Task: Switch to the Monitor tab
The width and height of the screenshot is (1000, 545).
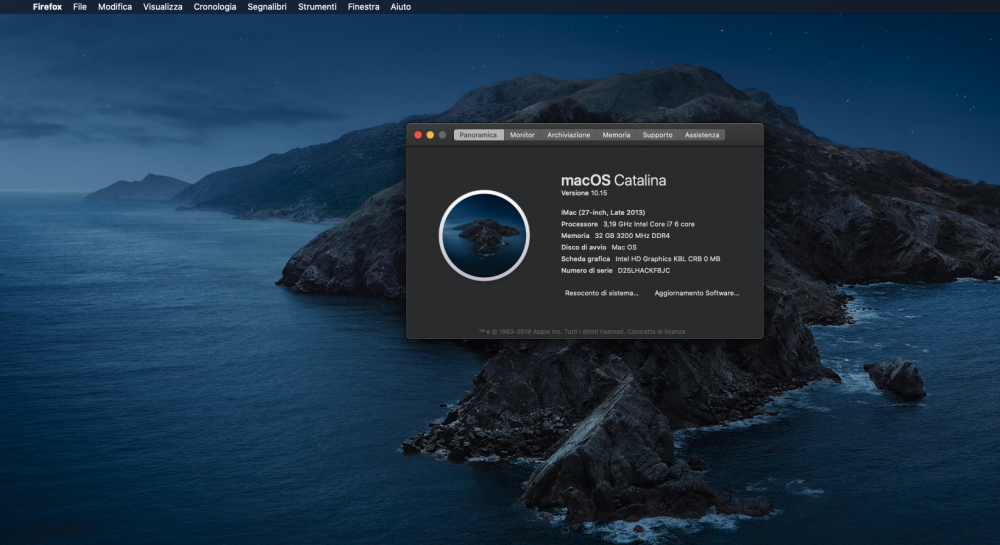Action: click(522, 135)
